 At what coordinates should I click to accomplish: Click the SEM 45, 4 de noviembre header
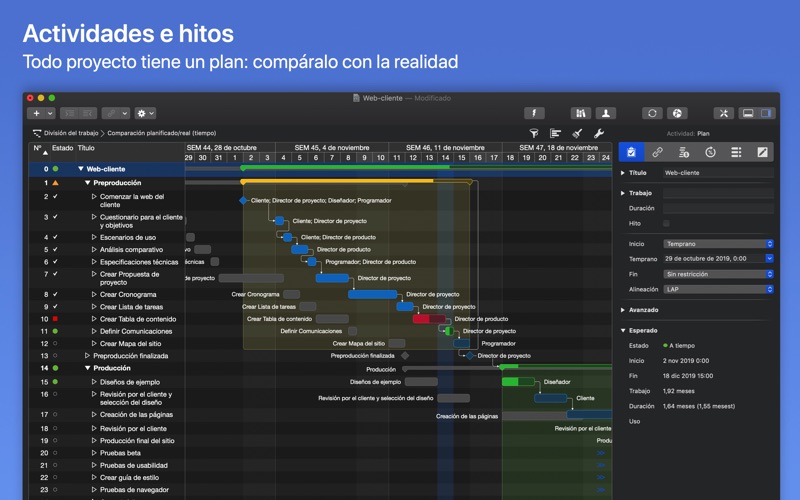coord(332,147)
